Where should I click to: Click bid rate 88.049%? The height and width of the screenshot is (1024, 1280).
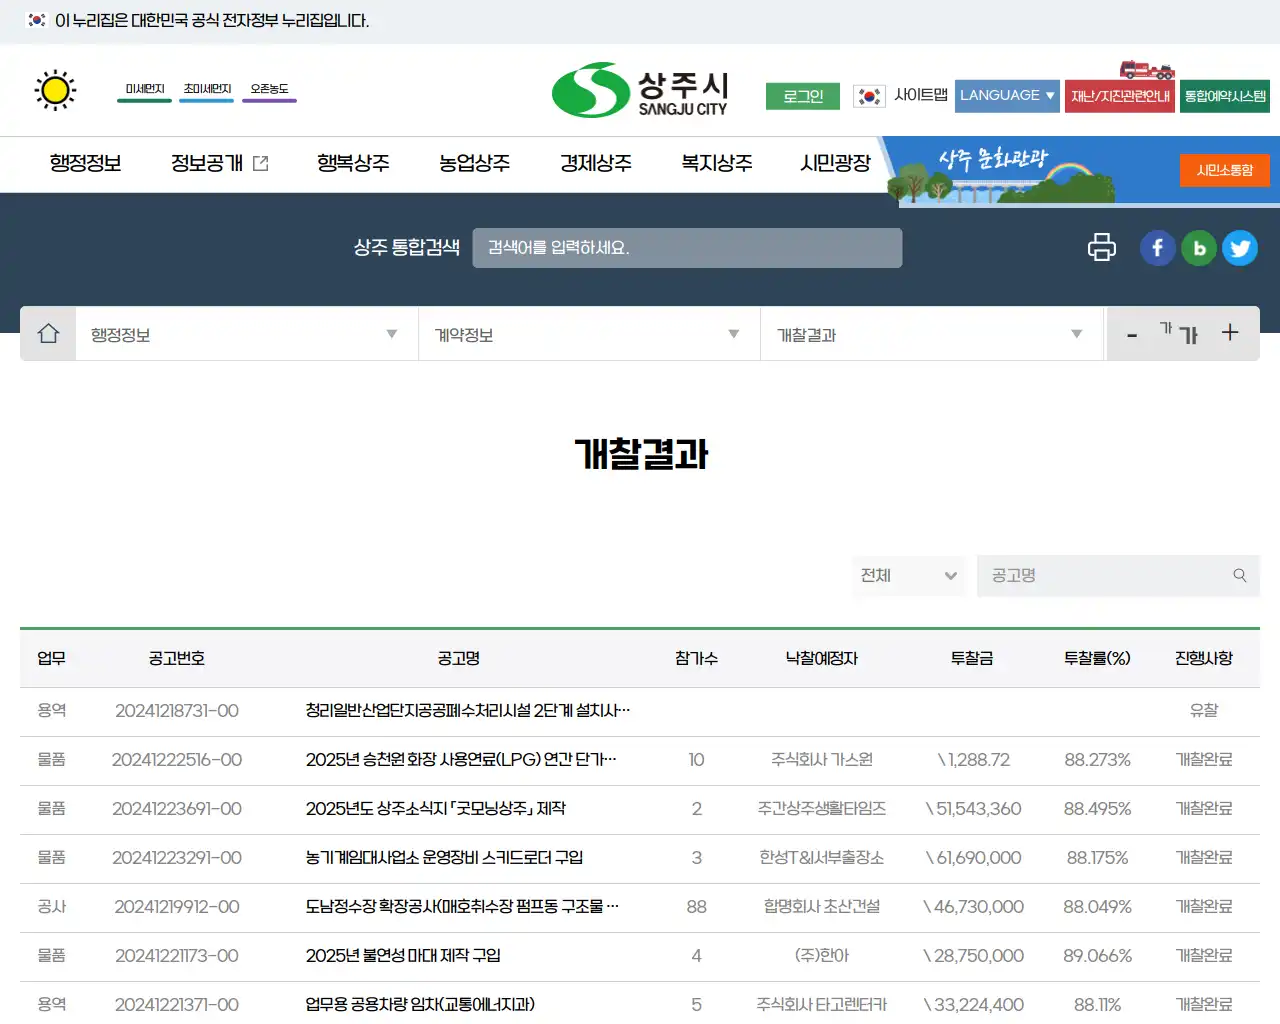tap(1097, 907)
